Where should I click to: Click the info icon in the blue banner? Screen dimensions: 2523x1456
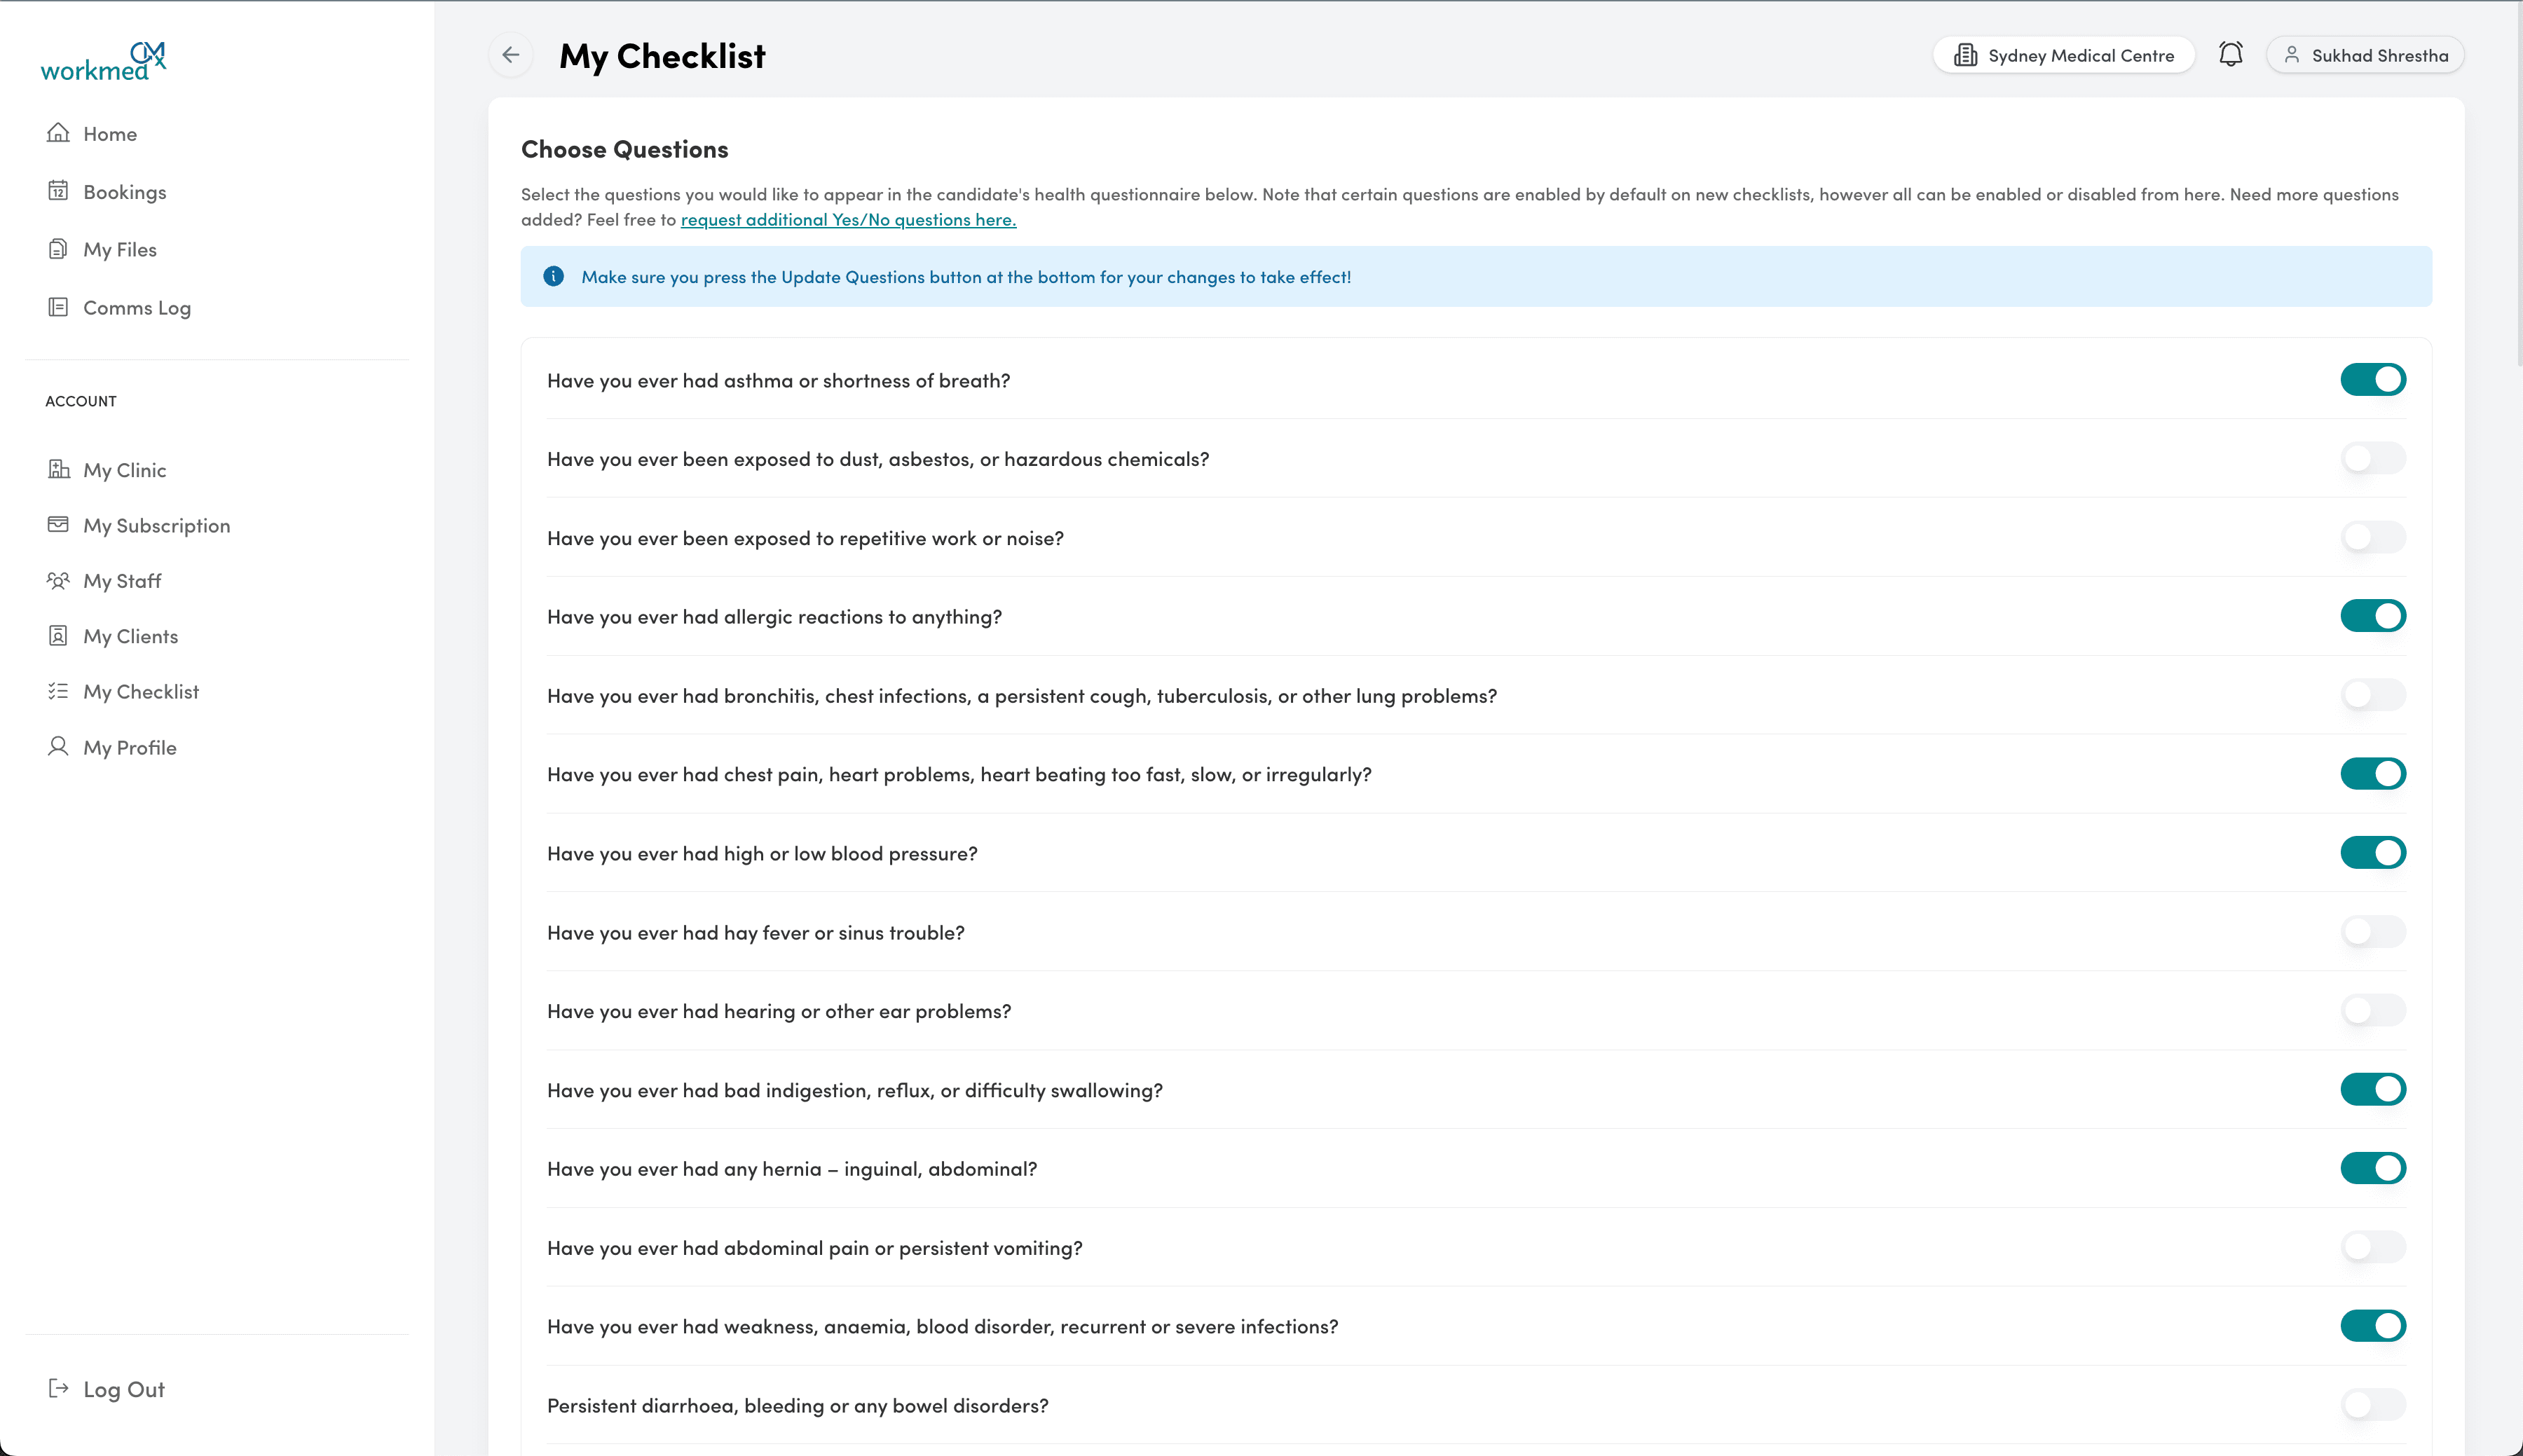[x=554, y=276]
